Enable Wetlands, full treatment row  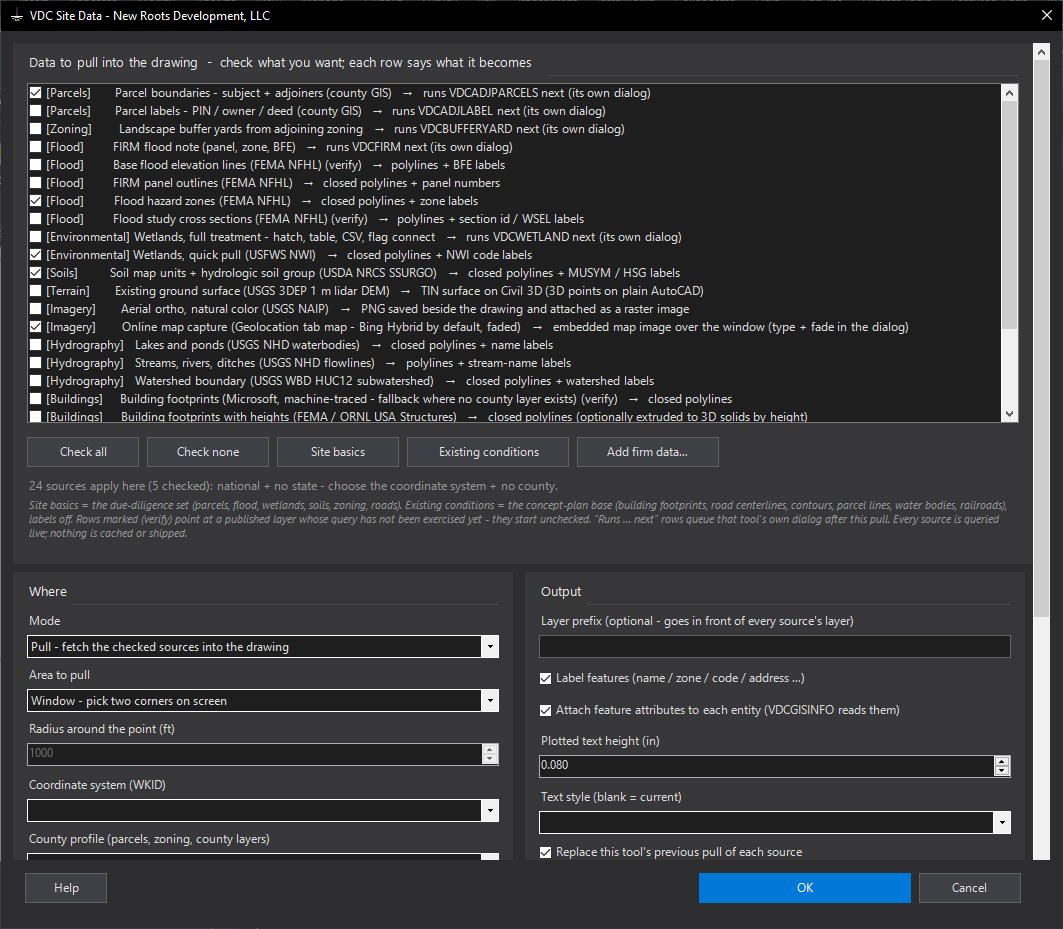(x=35, y=237)
